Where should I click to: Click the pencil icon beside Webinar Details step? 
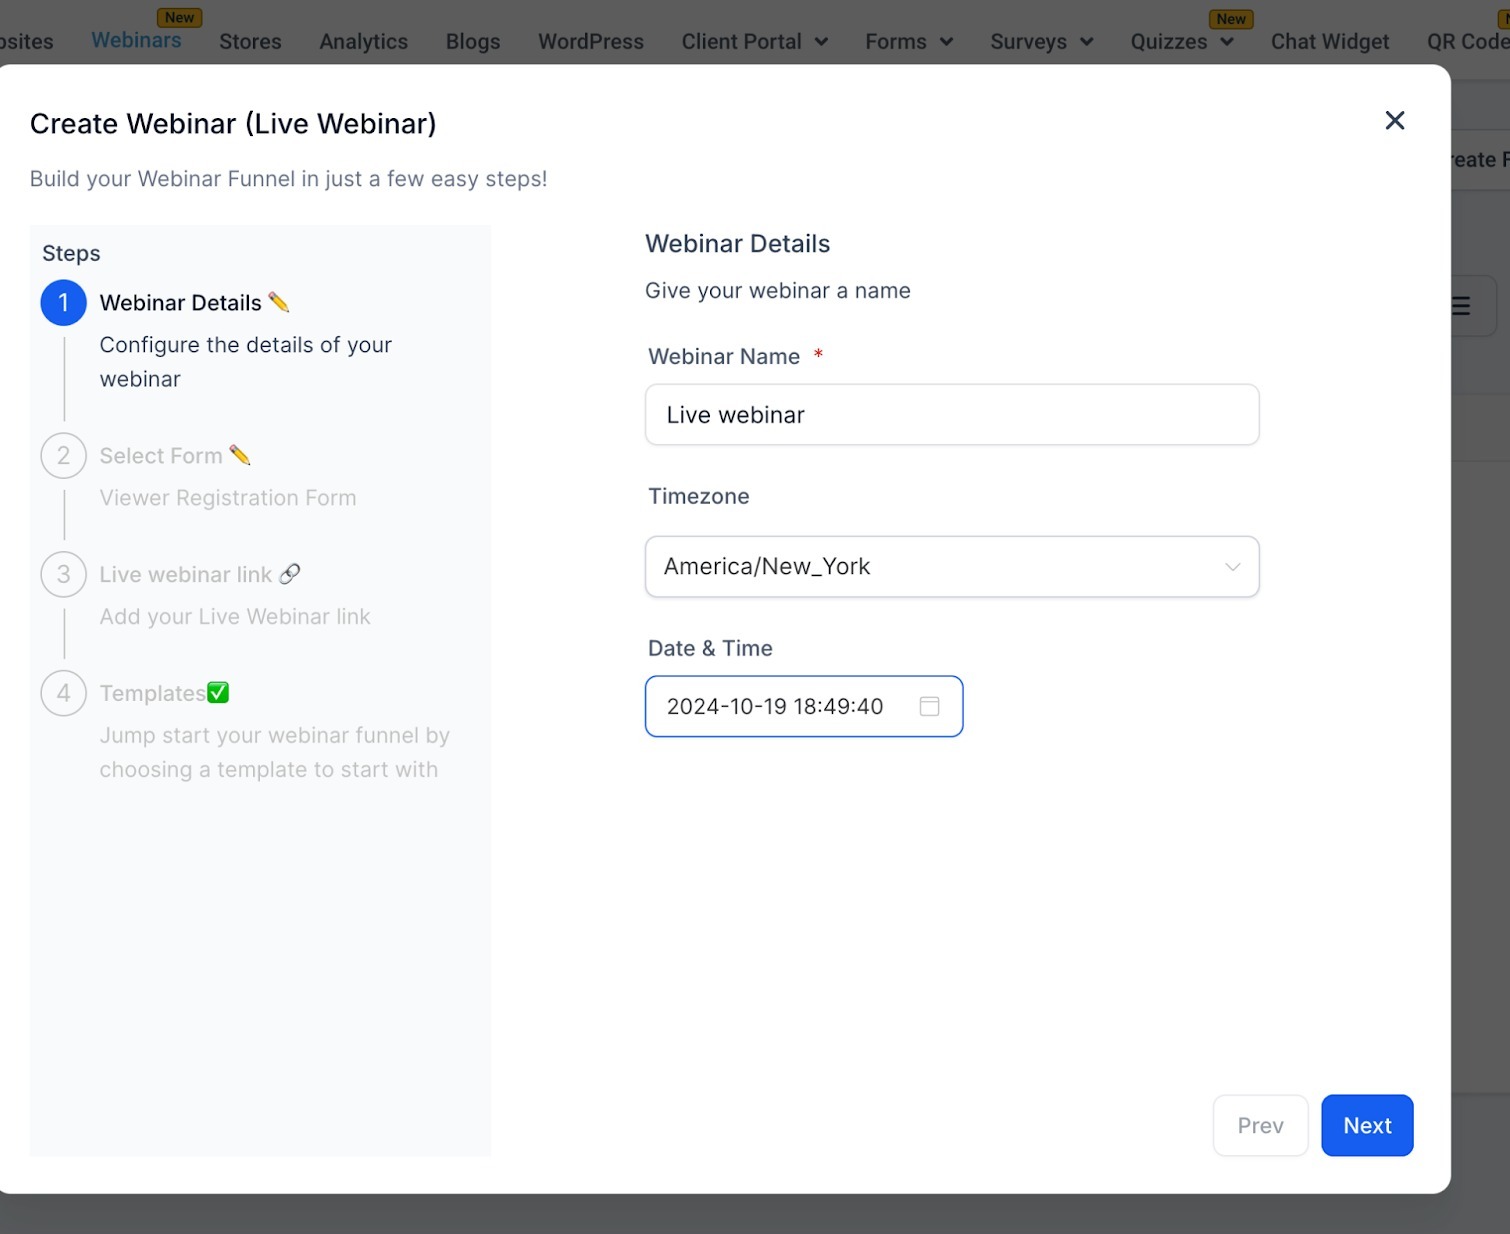[279, 302]
